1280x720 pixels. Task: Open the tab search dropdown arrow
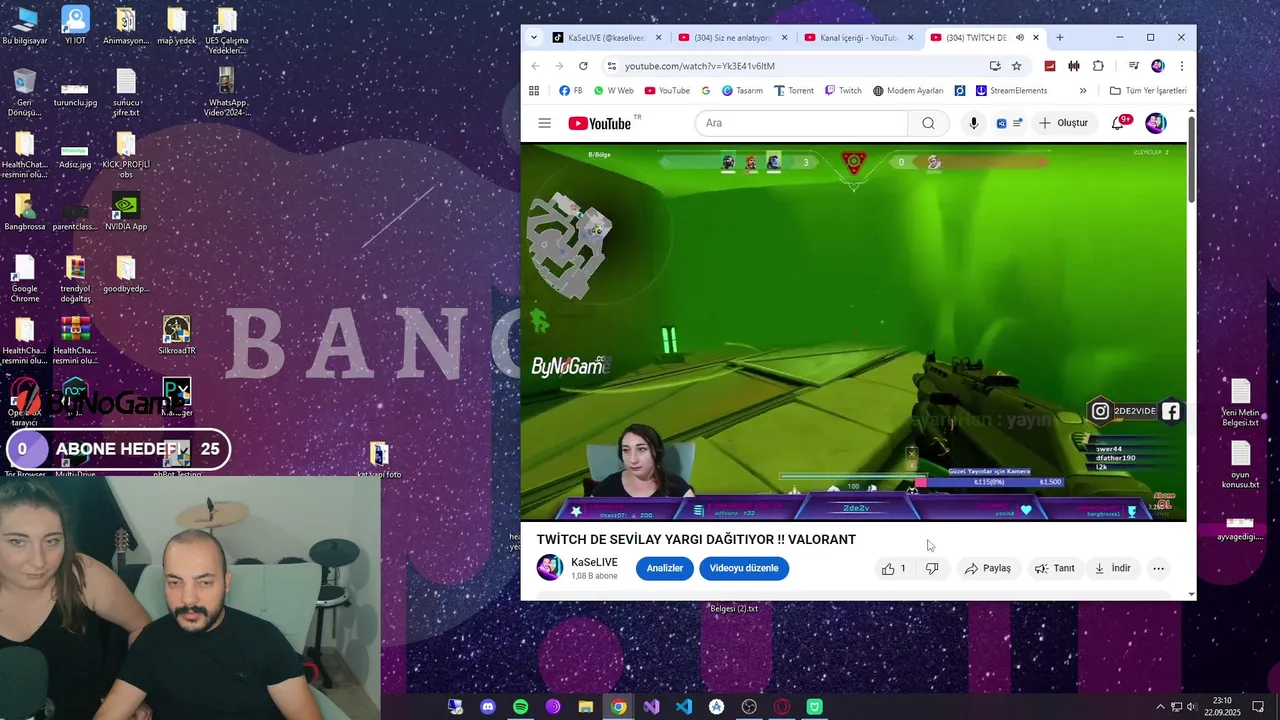(x=534, y=38)
